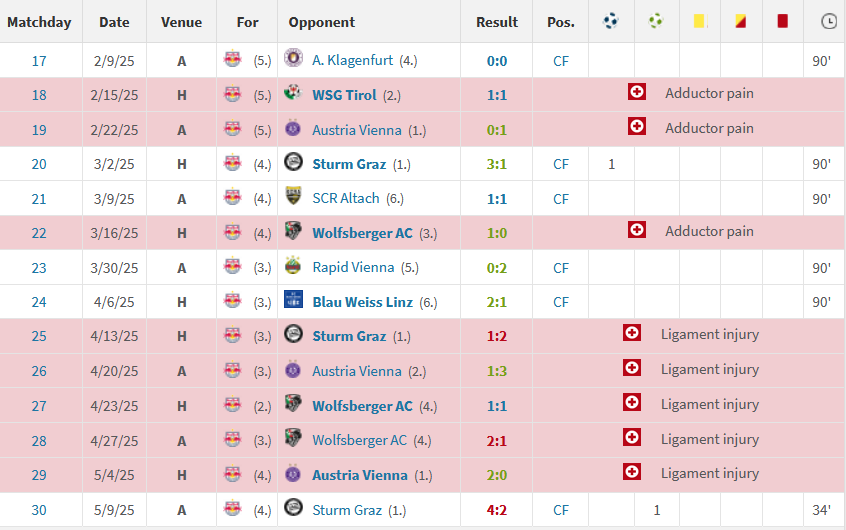Screen dimensions: 846x530
Task: Click the Blau Weiss Linz crest
Action: (x=293, y=302)
